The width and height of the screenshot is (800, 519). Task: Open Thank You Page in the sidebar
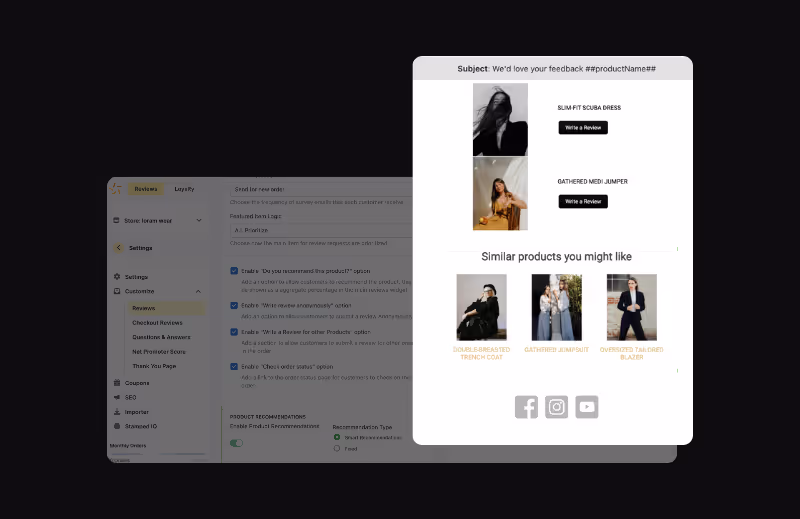pos(154,366)
